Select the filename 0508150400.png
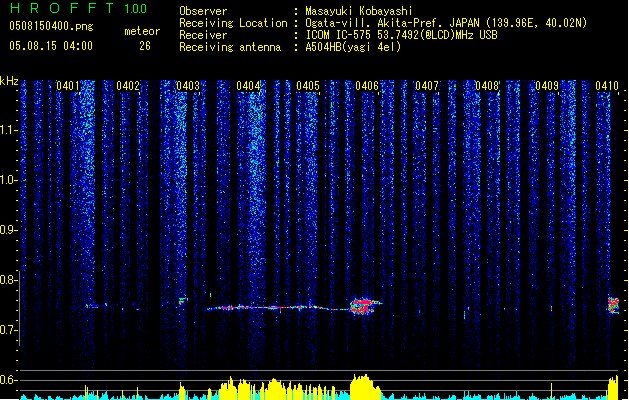 (51, 26)
